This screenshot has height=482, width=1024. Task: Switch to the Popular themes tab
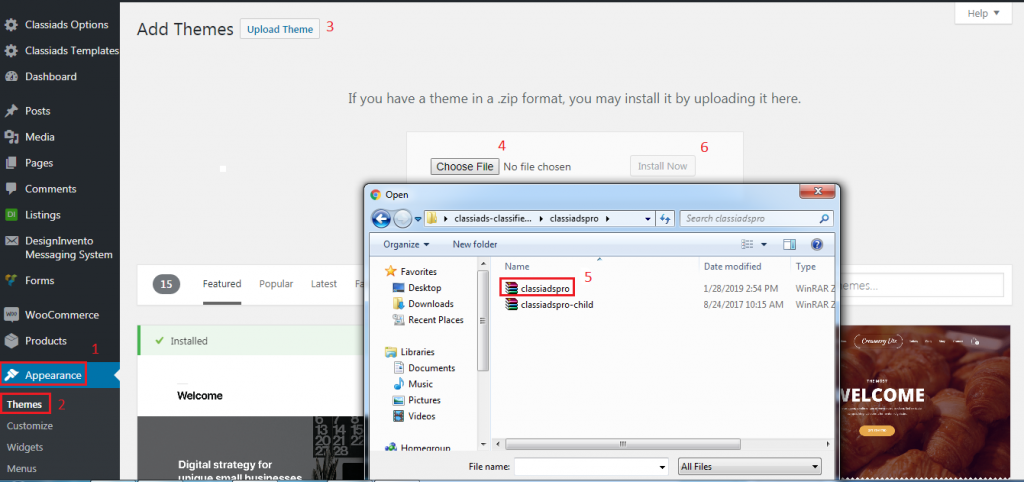tap(276, 284)
